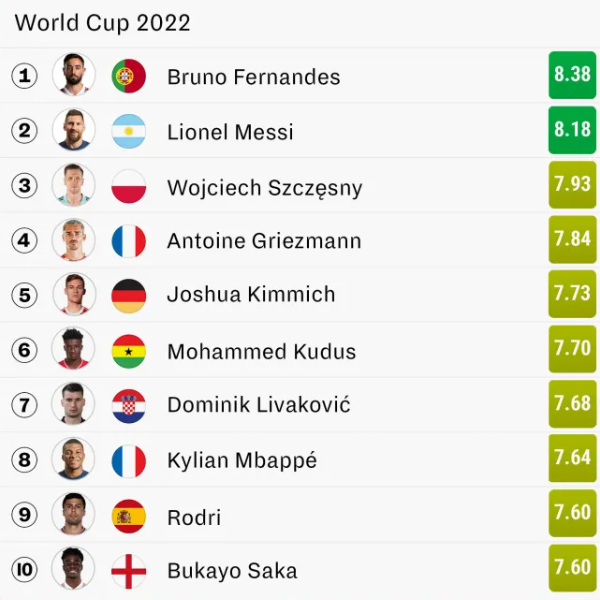Click the 8.38 rating badge
The image size is (600, 600).
click(572, 75)
